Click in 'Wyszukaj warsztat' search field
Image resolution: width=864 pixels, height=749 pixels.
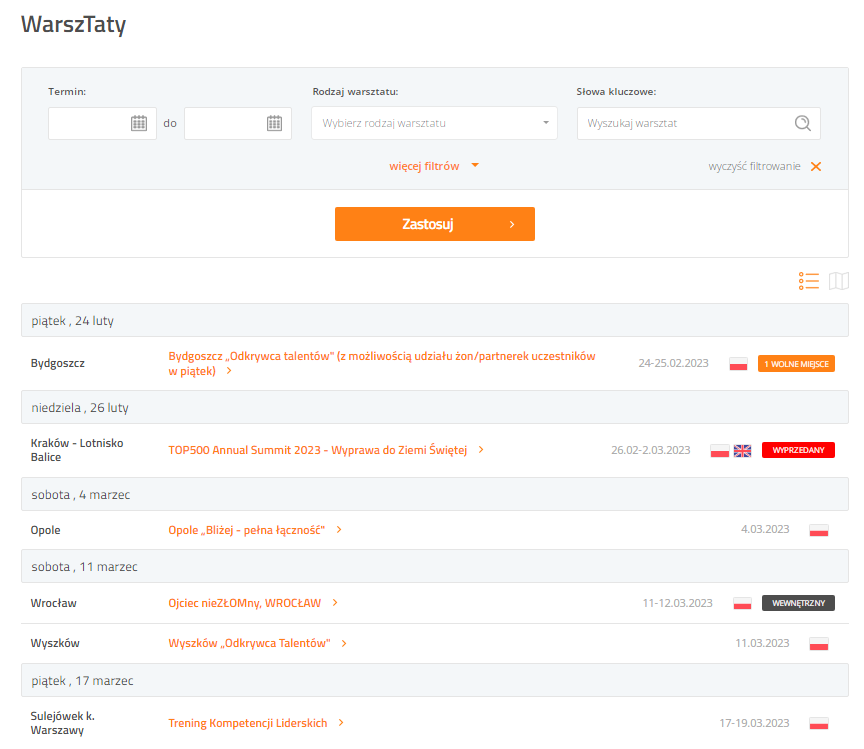685,123
